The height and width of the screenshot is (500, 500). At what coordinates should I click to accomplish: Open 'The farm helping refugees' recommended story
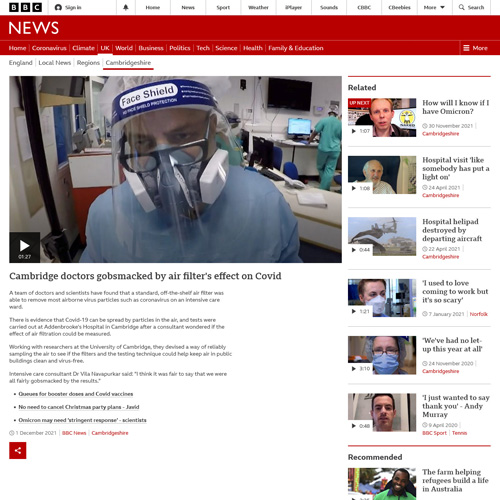(x=455, y=481)
